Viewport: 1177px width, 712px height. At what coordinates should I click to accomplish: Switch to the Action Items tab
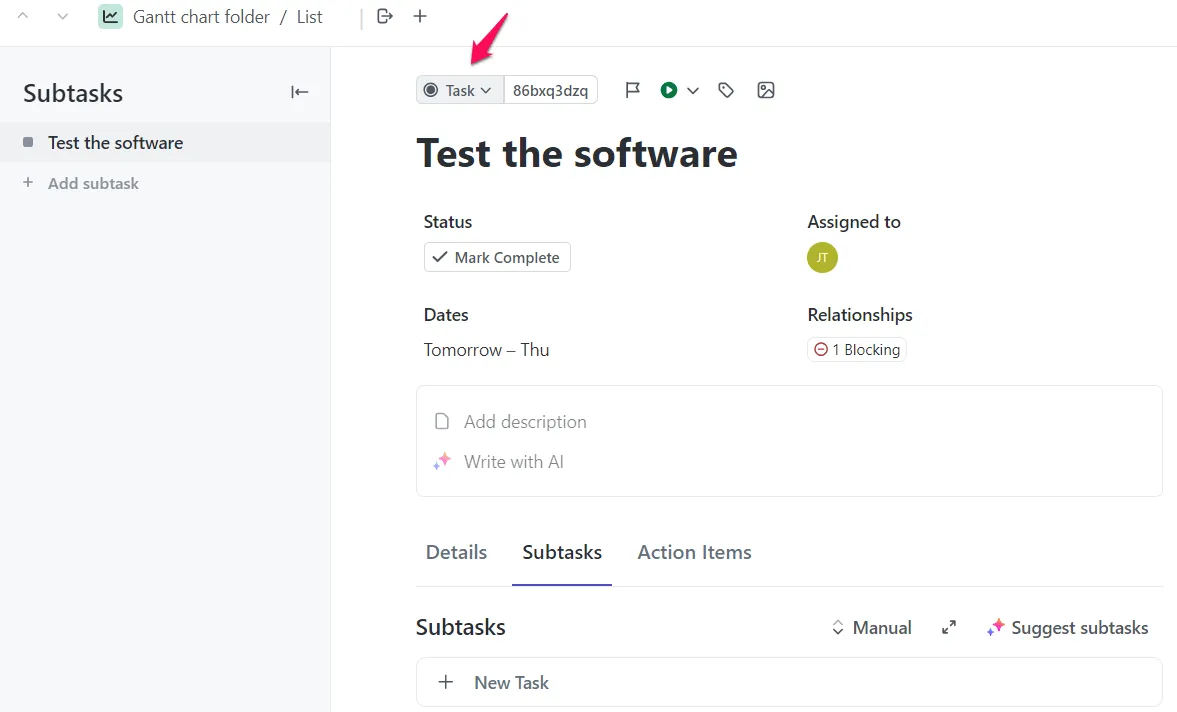point(694,552)
